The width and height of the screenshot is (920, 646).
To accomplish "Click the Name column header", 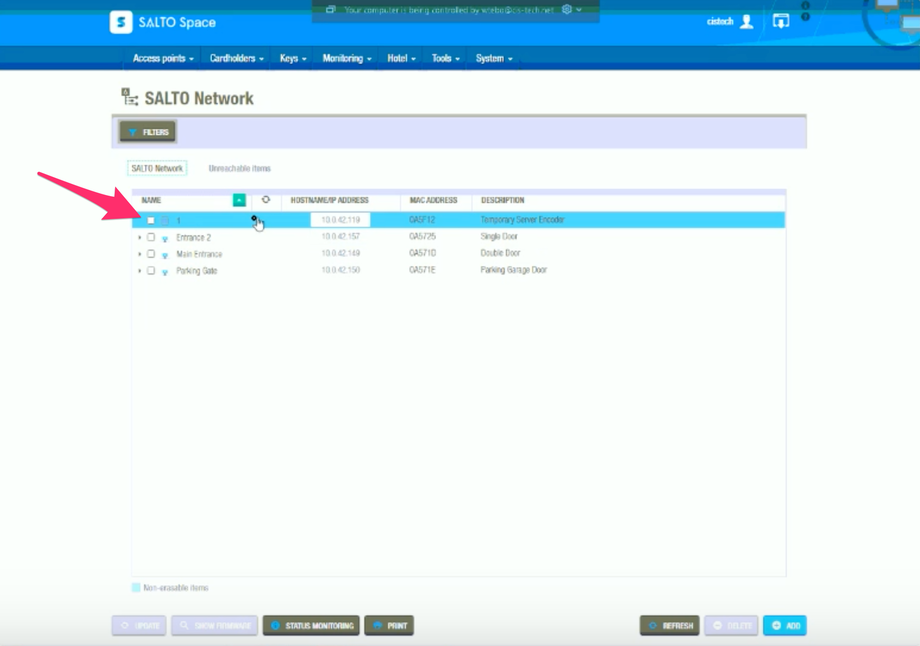I will (x=151, y=200).
